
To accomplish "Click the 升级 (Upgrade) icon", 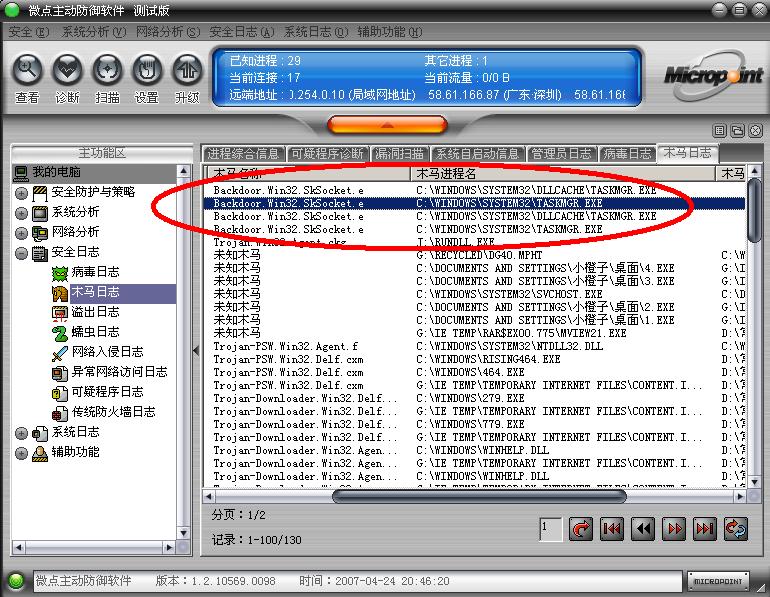I will tap(187, 70).
